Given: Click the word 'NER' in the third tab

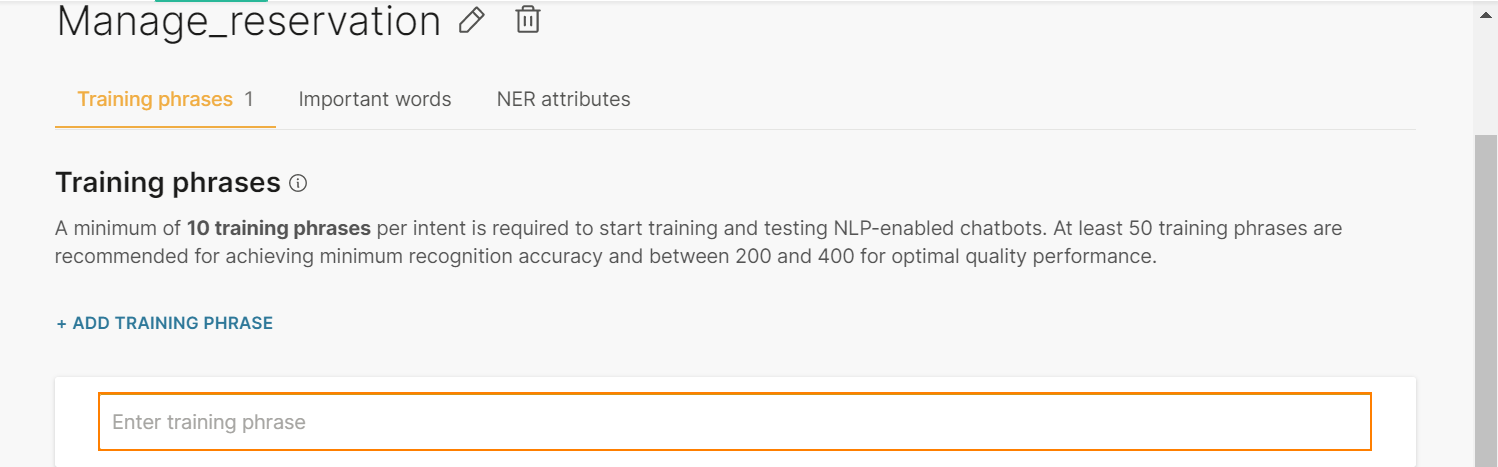Looking at the screenshot, I should tap(516, 99).
